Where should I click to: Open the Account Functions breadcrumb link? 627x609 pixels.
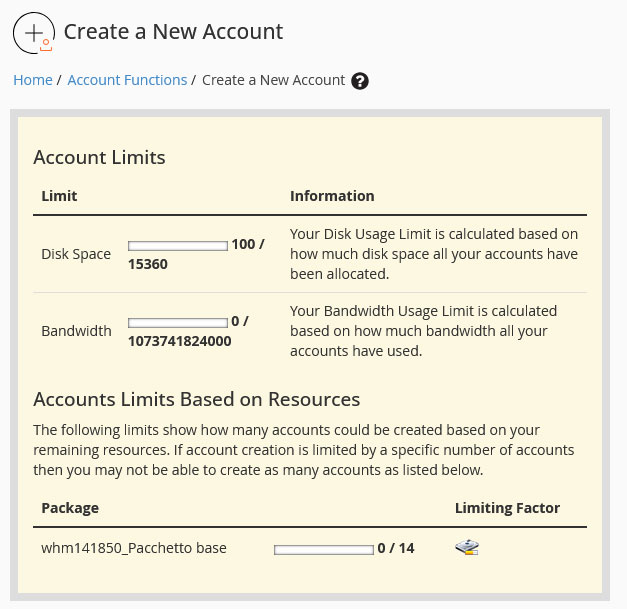pyautogui.click(x=127, y=80)
